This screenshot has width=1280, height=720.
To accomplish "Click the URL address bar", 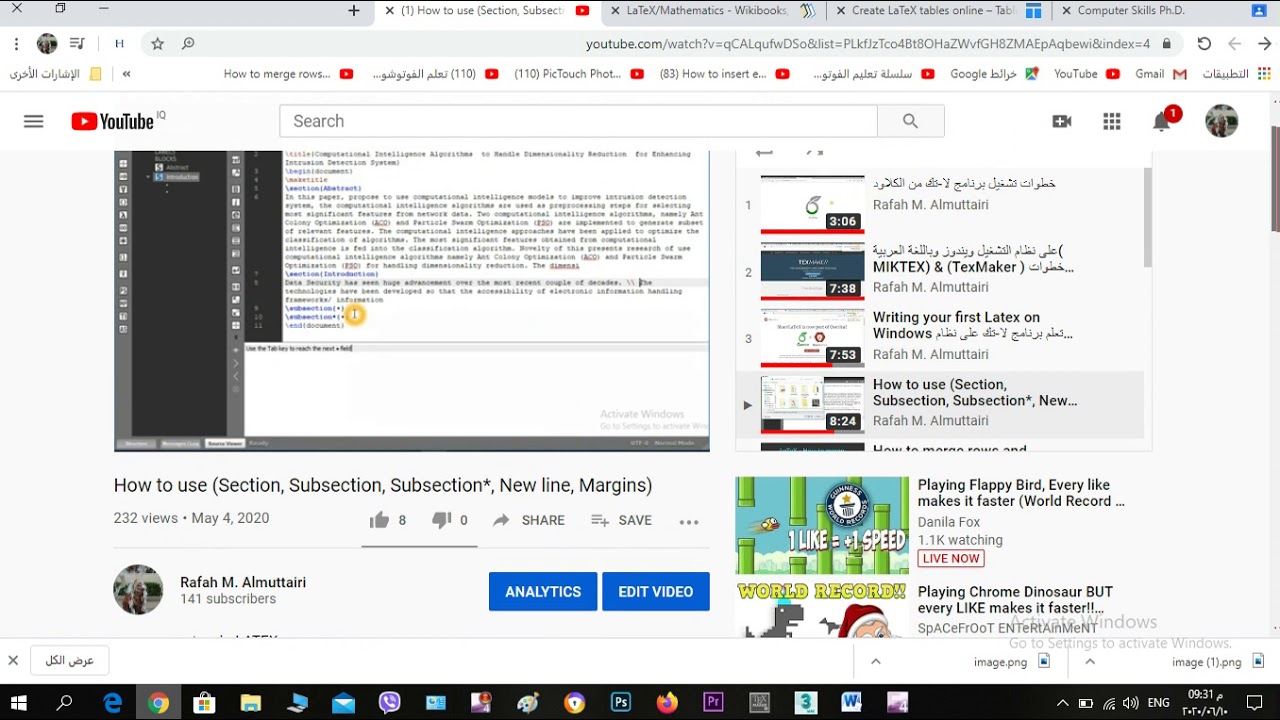I will pos(868,44).
